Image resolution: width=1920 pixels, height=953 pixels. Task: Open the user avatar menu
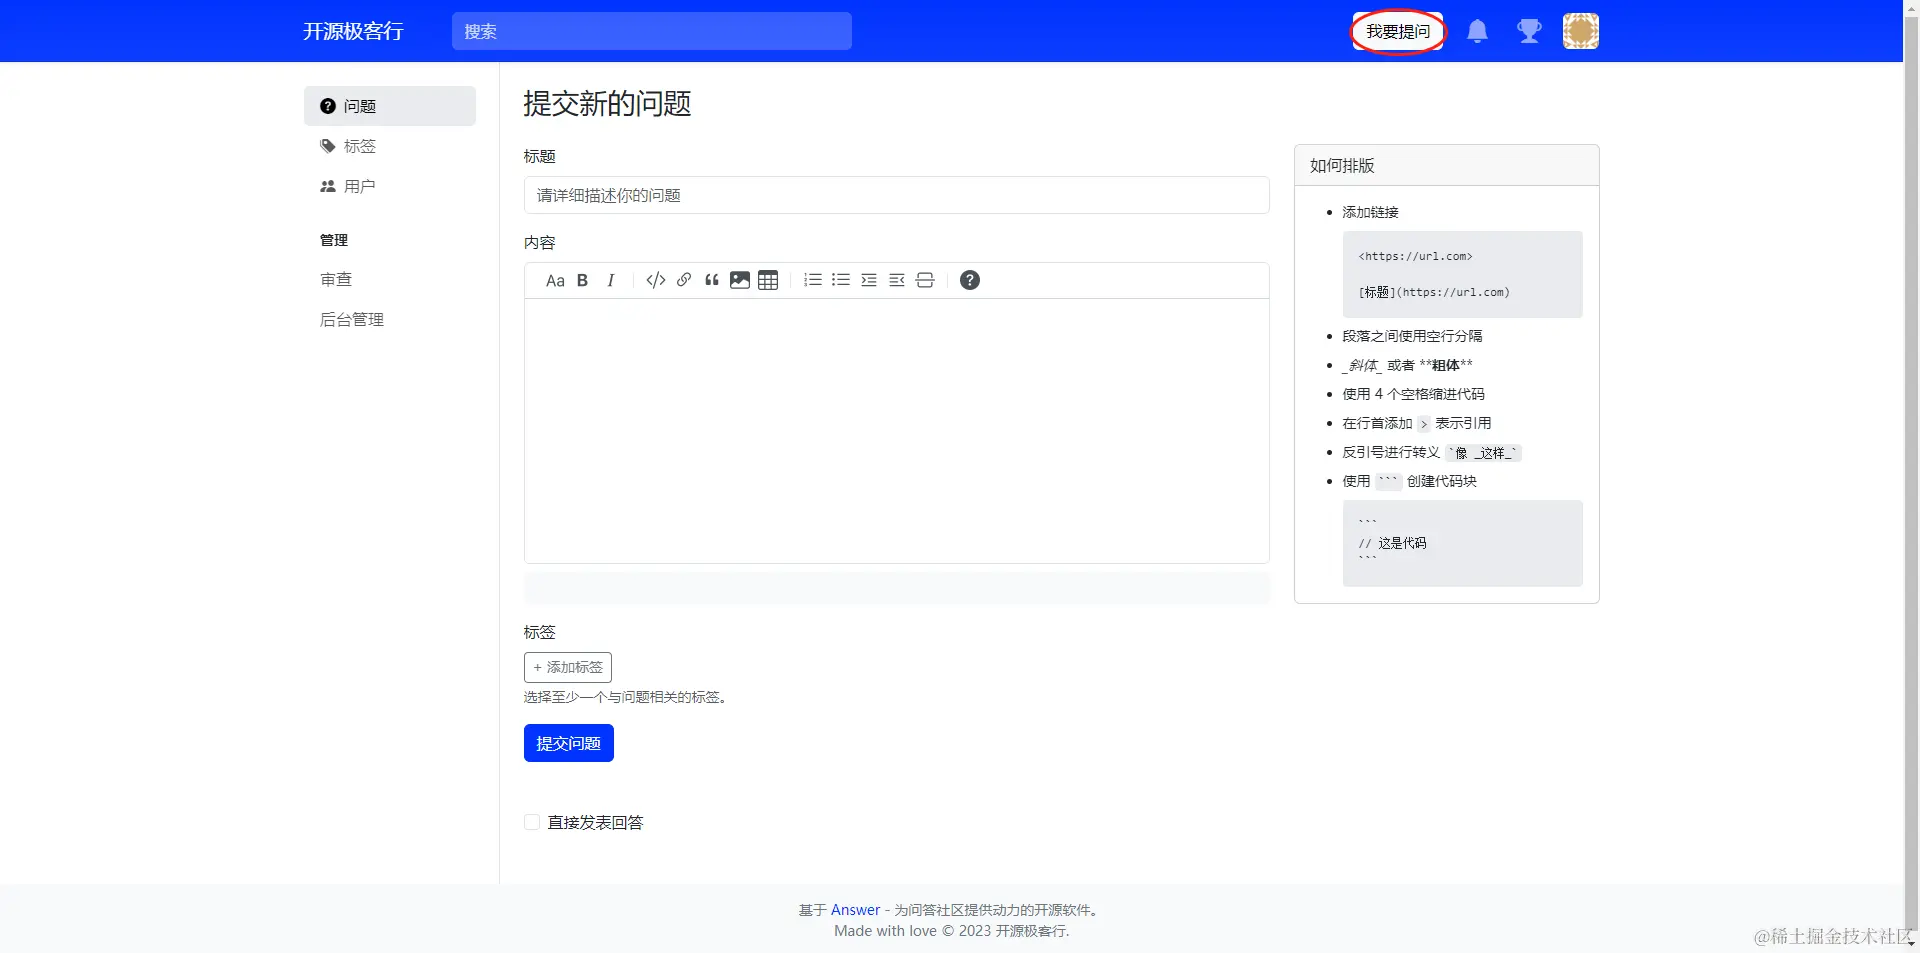click(x=1581, y=31)
